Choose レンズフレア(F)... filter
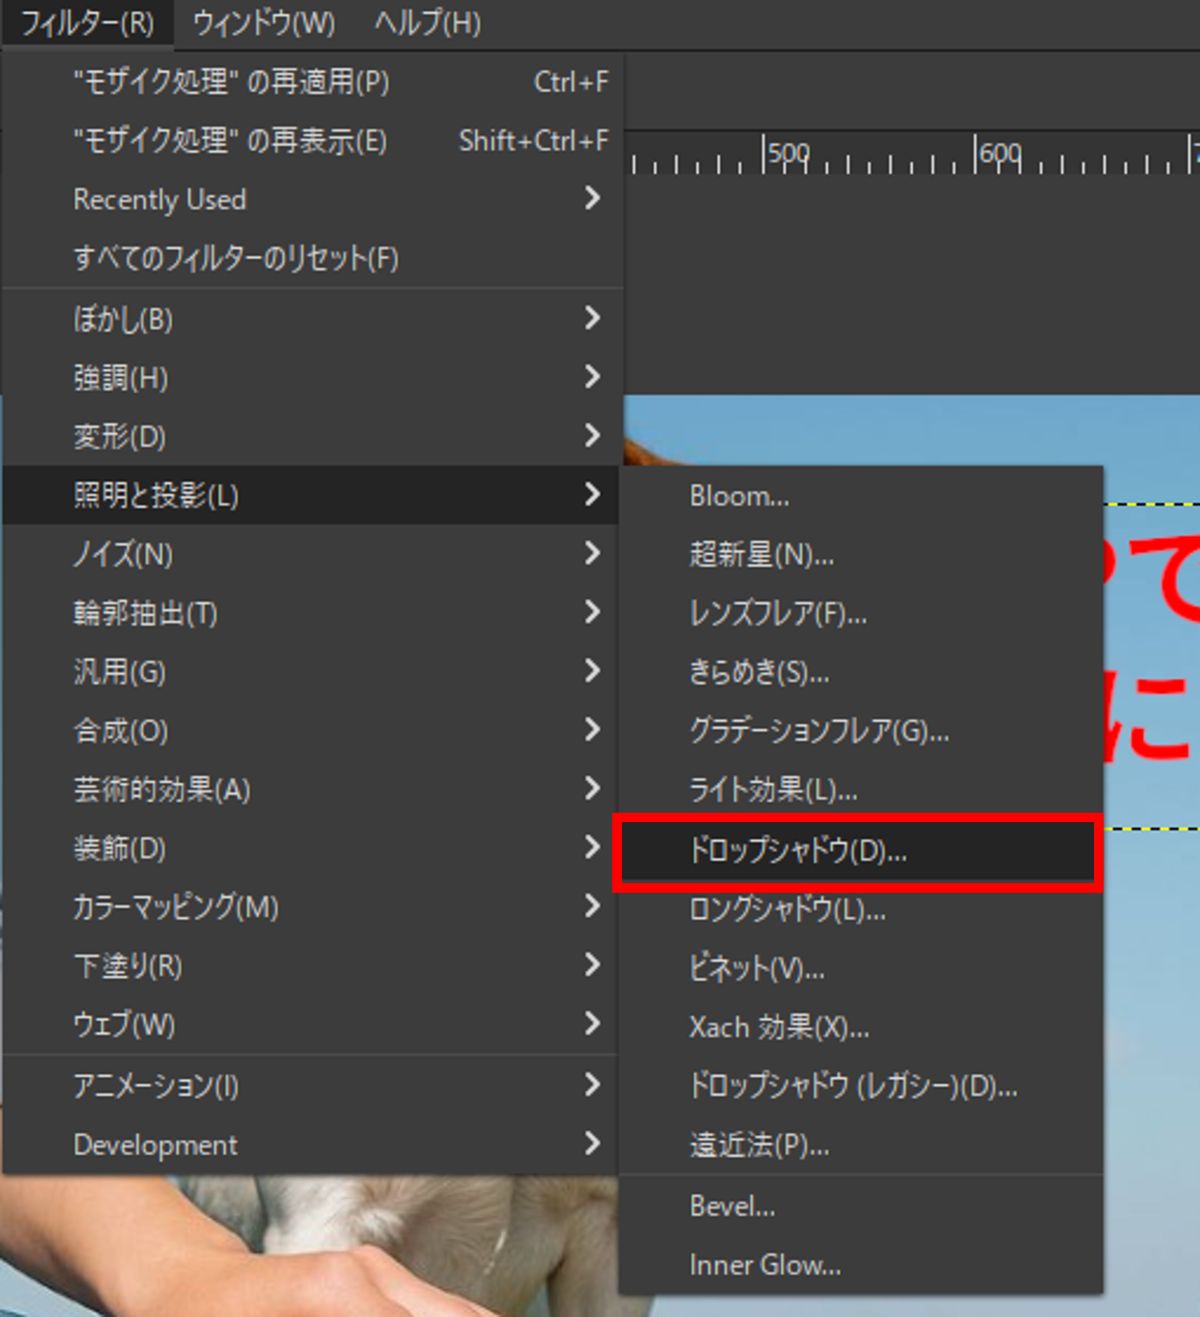Viewport: 1200px width, 1317px height. tap(778, 613)
